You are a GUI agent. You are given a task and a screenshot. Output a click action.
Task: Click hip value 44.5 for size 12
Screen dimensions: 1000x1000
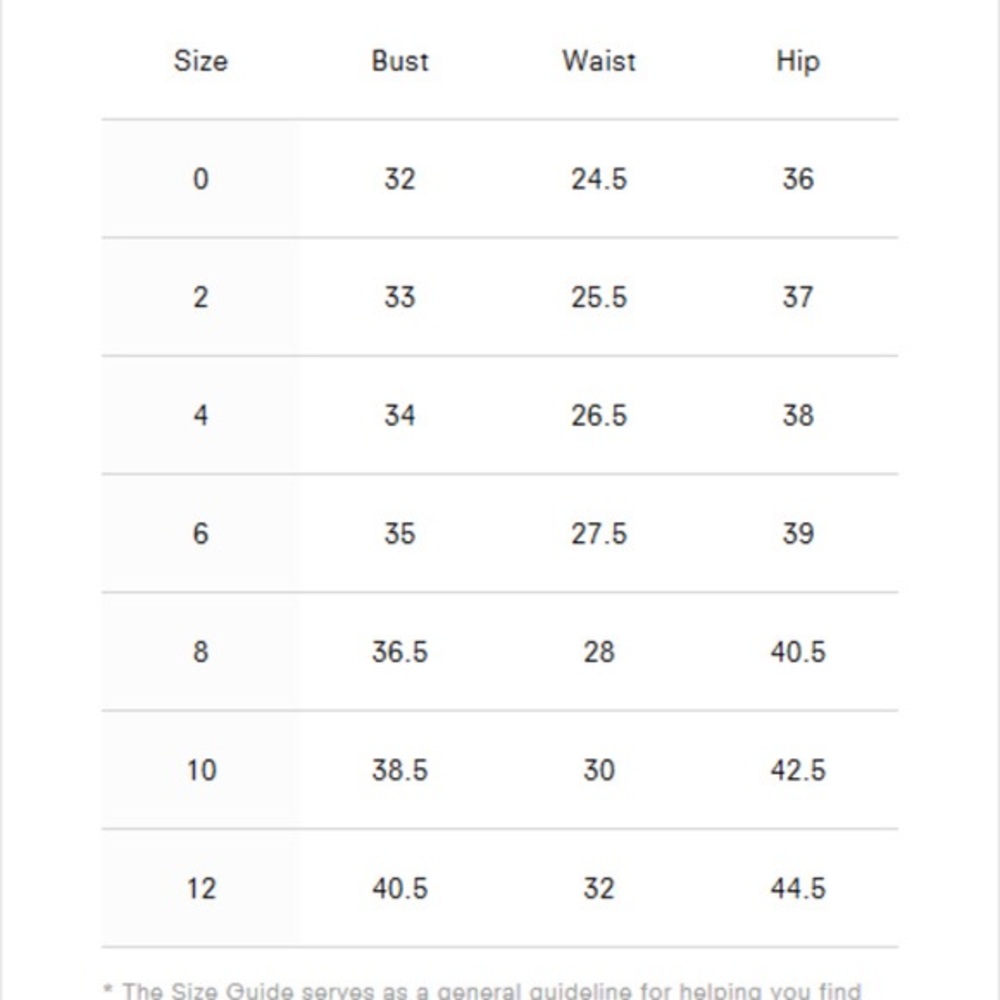[798, 888]
